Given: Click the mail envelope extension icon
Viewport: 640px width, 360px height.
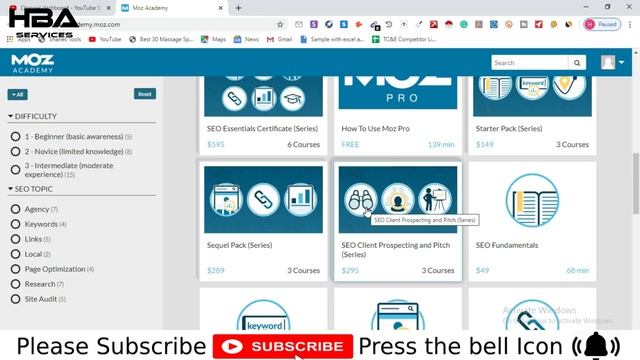Looking at the screenshot, I should 299,24.
